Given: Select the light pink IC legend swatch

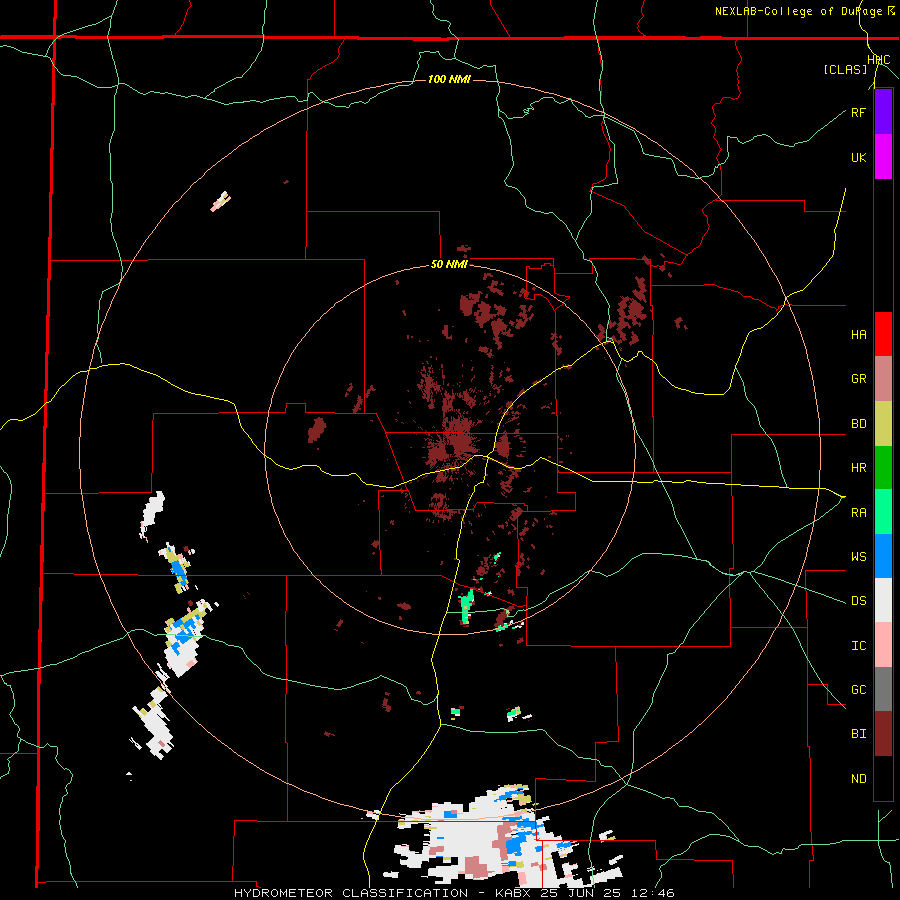Looking at the screenshot, I should coord(883,645).
